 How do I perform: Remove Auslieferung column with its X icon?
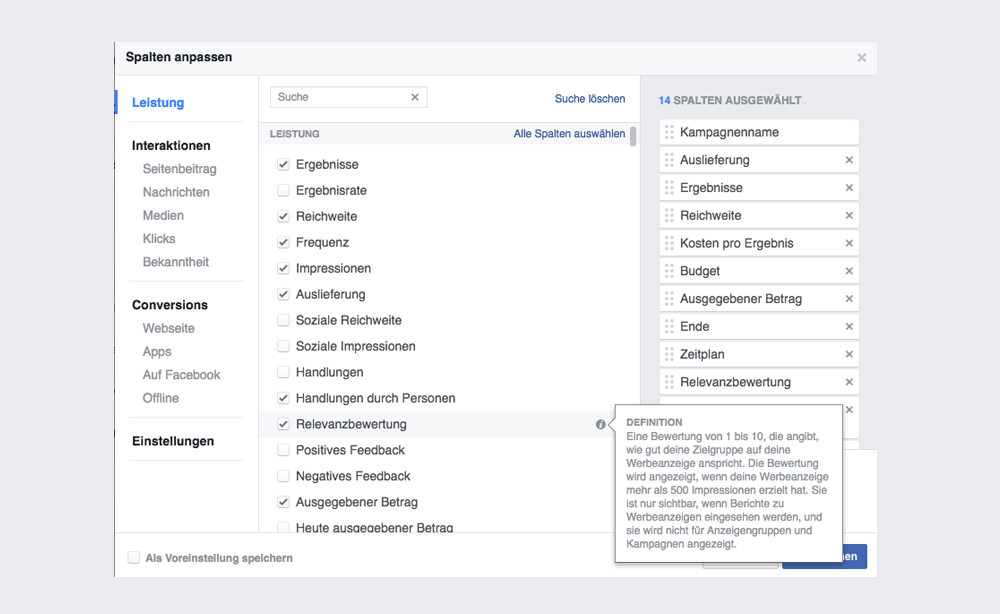(x=849, y=160)
